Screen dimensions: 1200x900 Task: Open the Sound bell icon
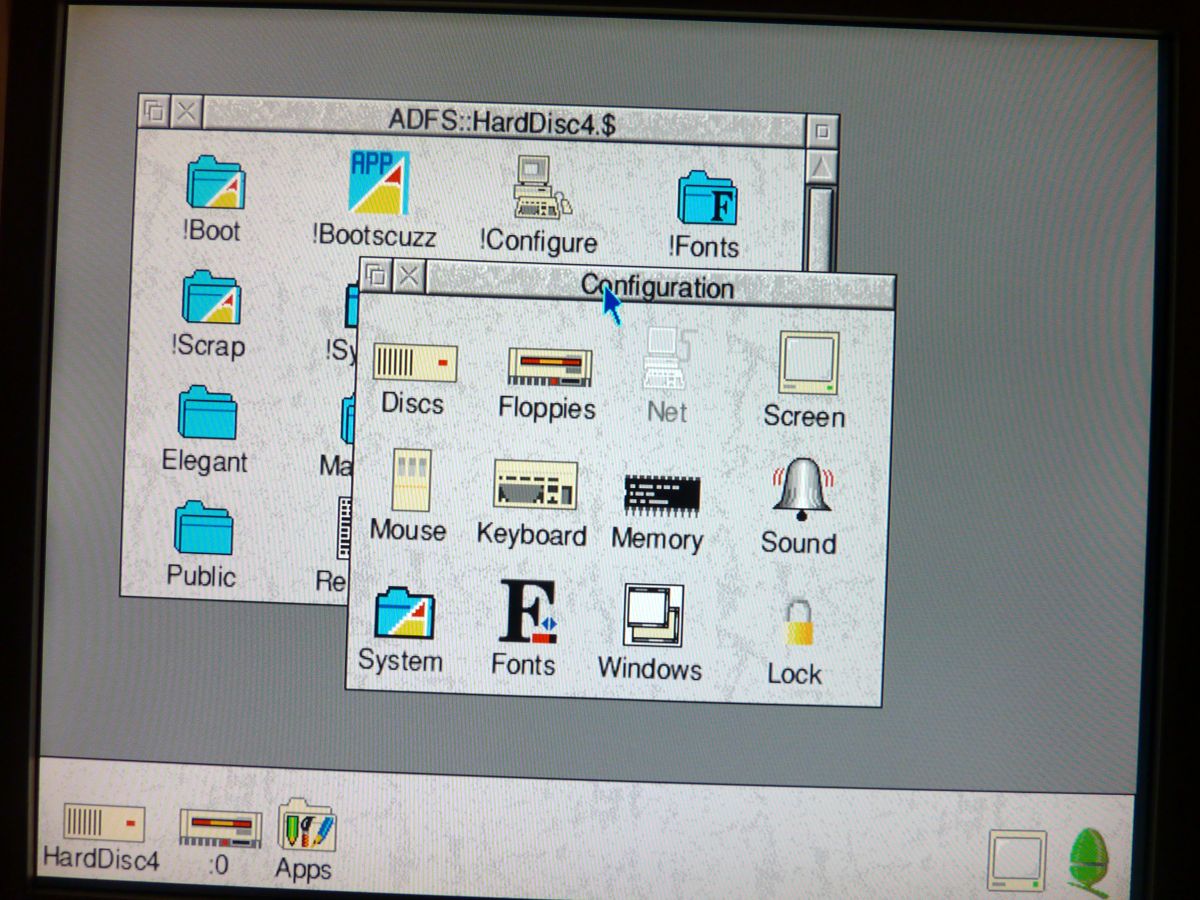tap(801, 488)
